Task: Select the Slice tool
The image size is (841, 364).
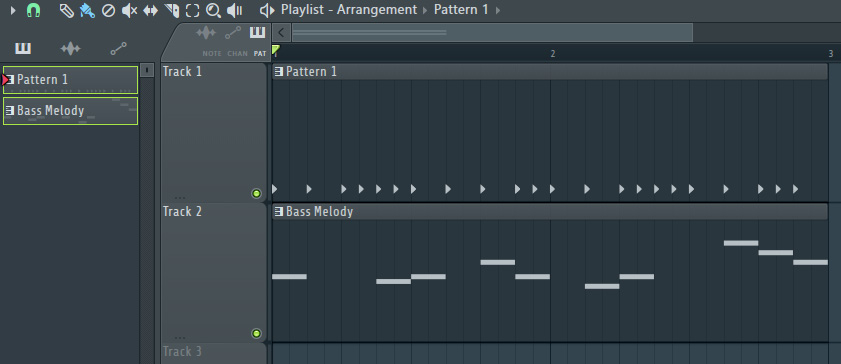Action: coord(172,10)
